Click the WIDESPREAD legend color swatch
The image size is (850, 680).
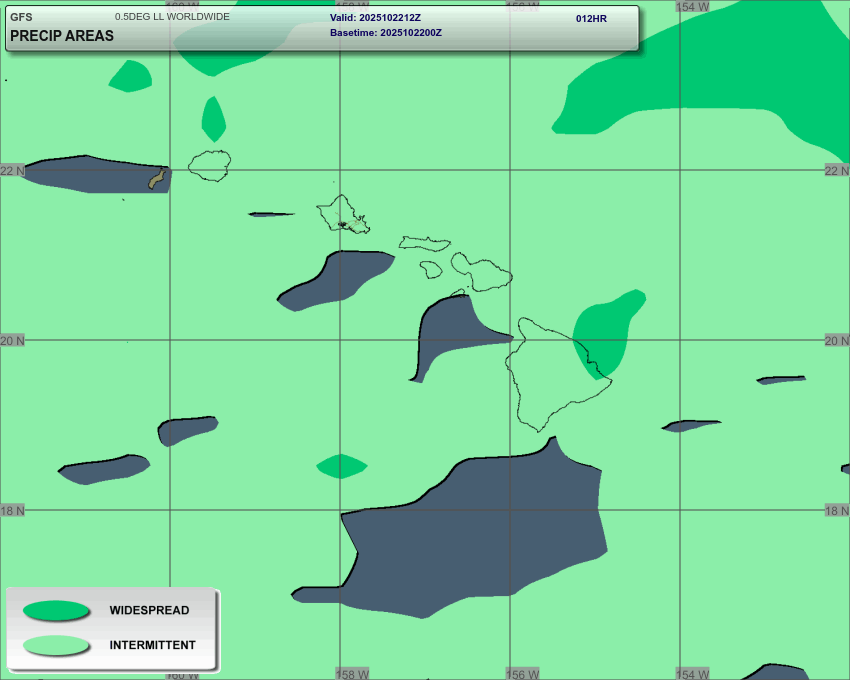pyautogui.click(x=56, y=610)
